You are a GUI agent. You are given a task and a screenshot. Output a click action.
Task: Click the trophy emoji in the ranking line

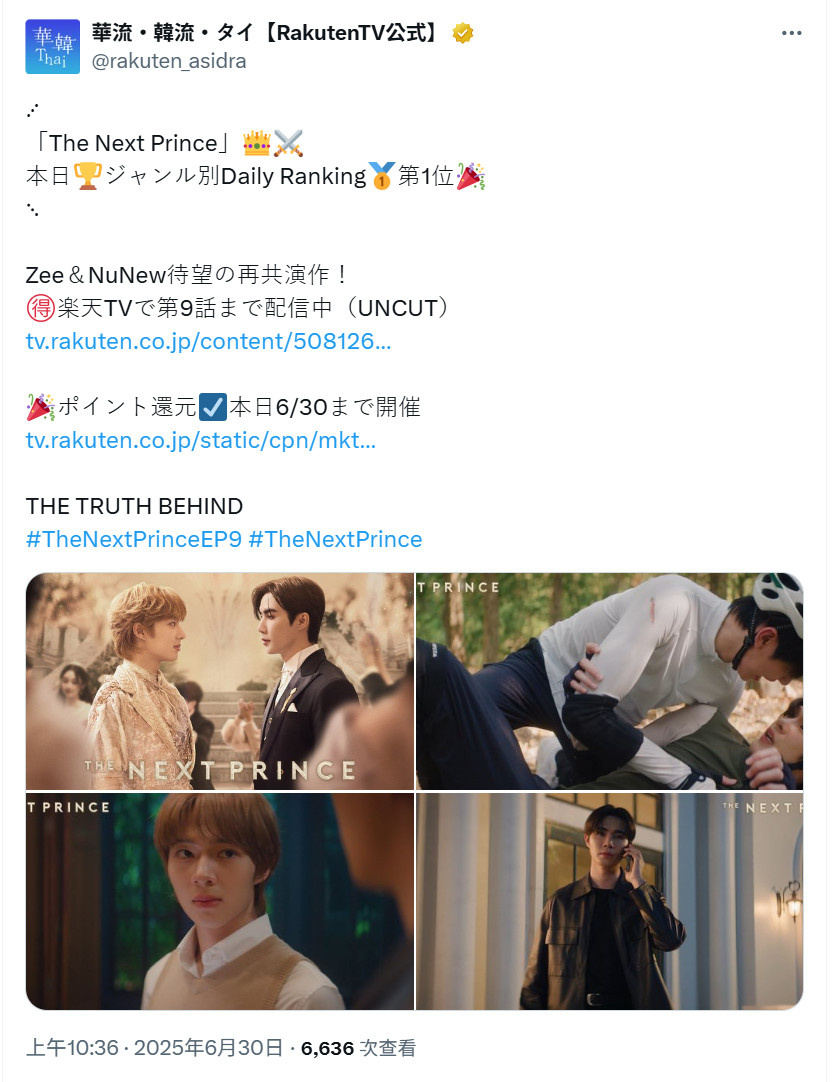[88, 176]
